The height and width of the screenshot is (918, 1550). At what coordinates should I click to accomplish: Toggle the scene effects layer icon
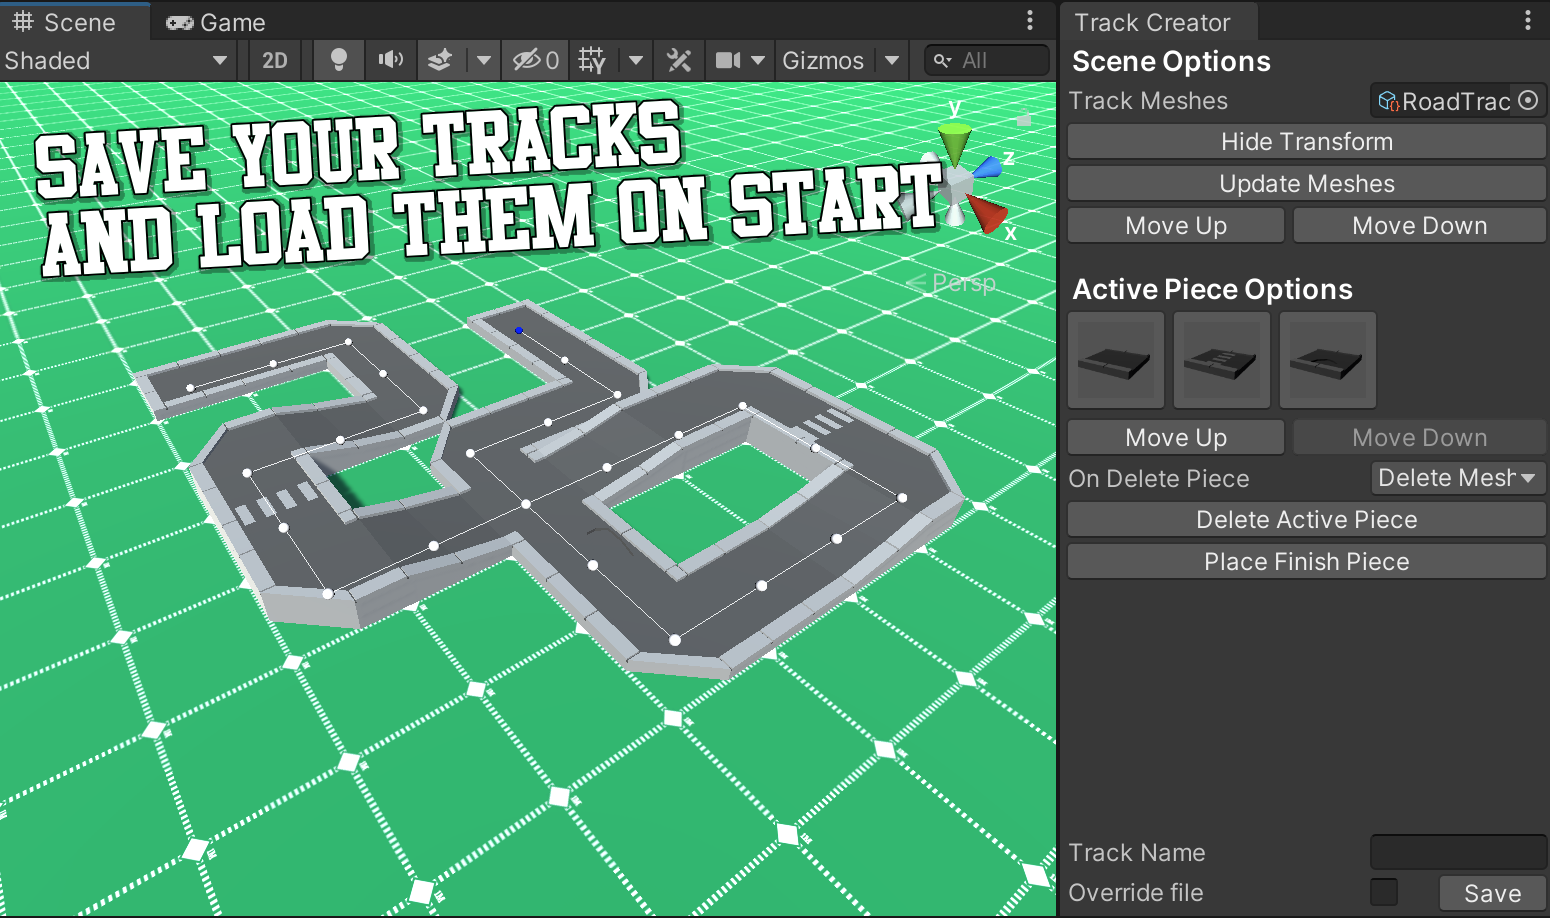tap(440, 61)
